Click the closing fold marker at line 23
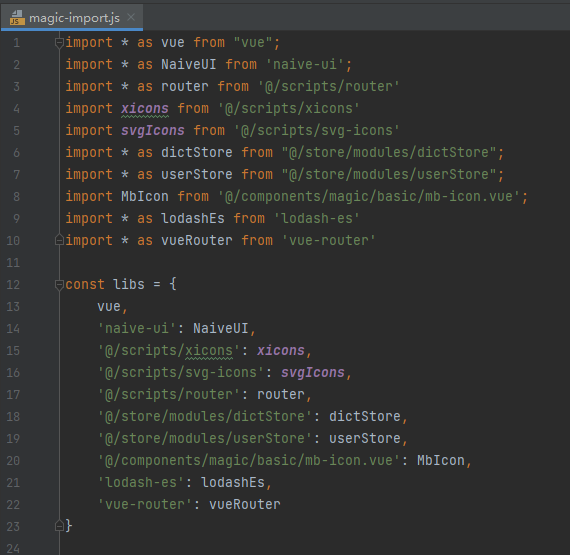 (x=59, y=526)
